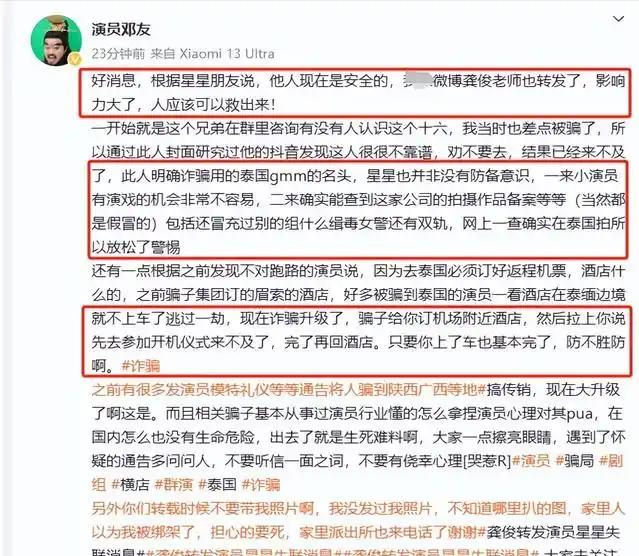Open the #演员 hashtag
The height and width of the screenshot is (556, 639).
[531, 461]
